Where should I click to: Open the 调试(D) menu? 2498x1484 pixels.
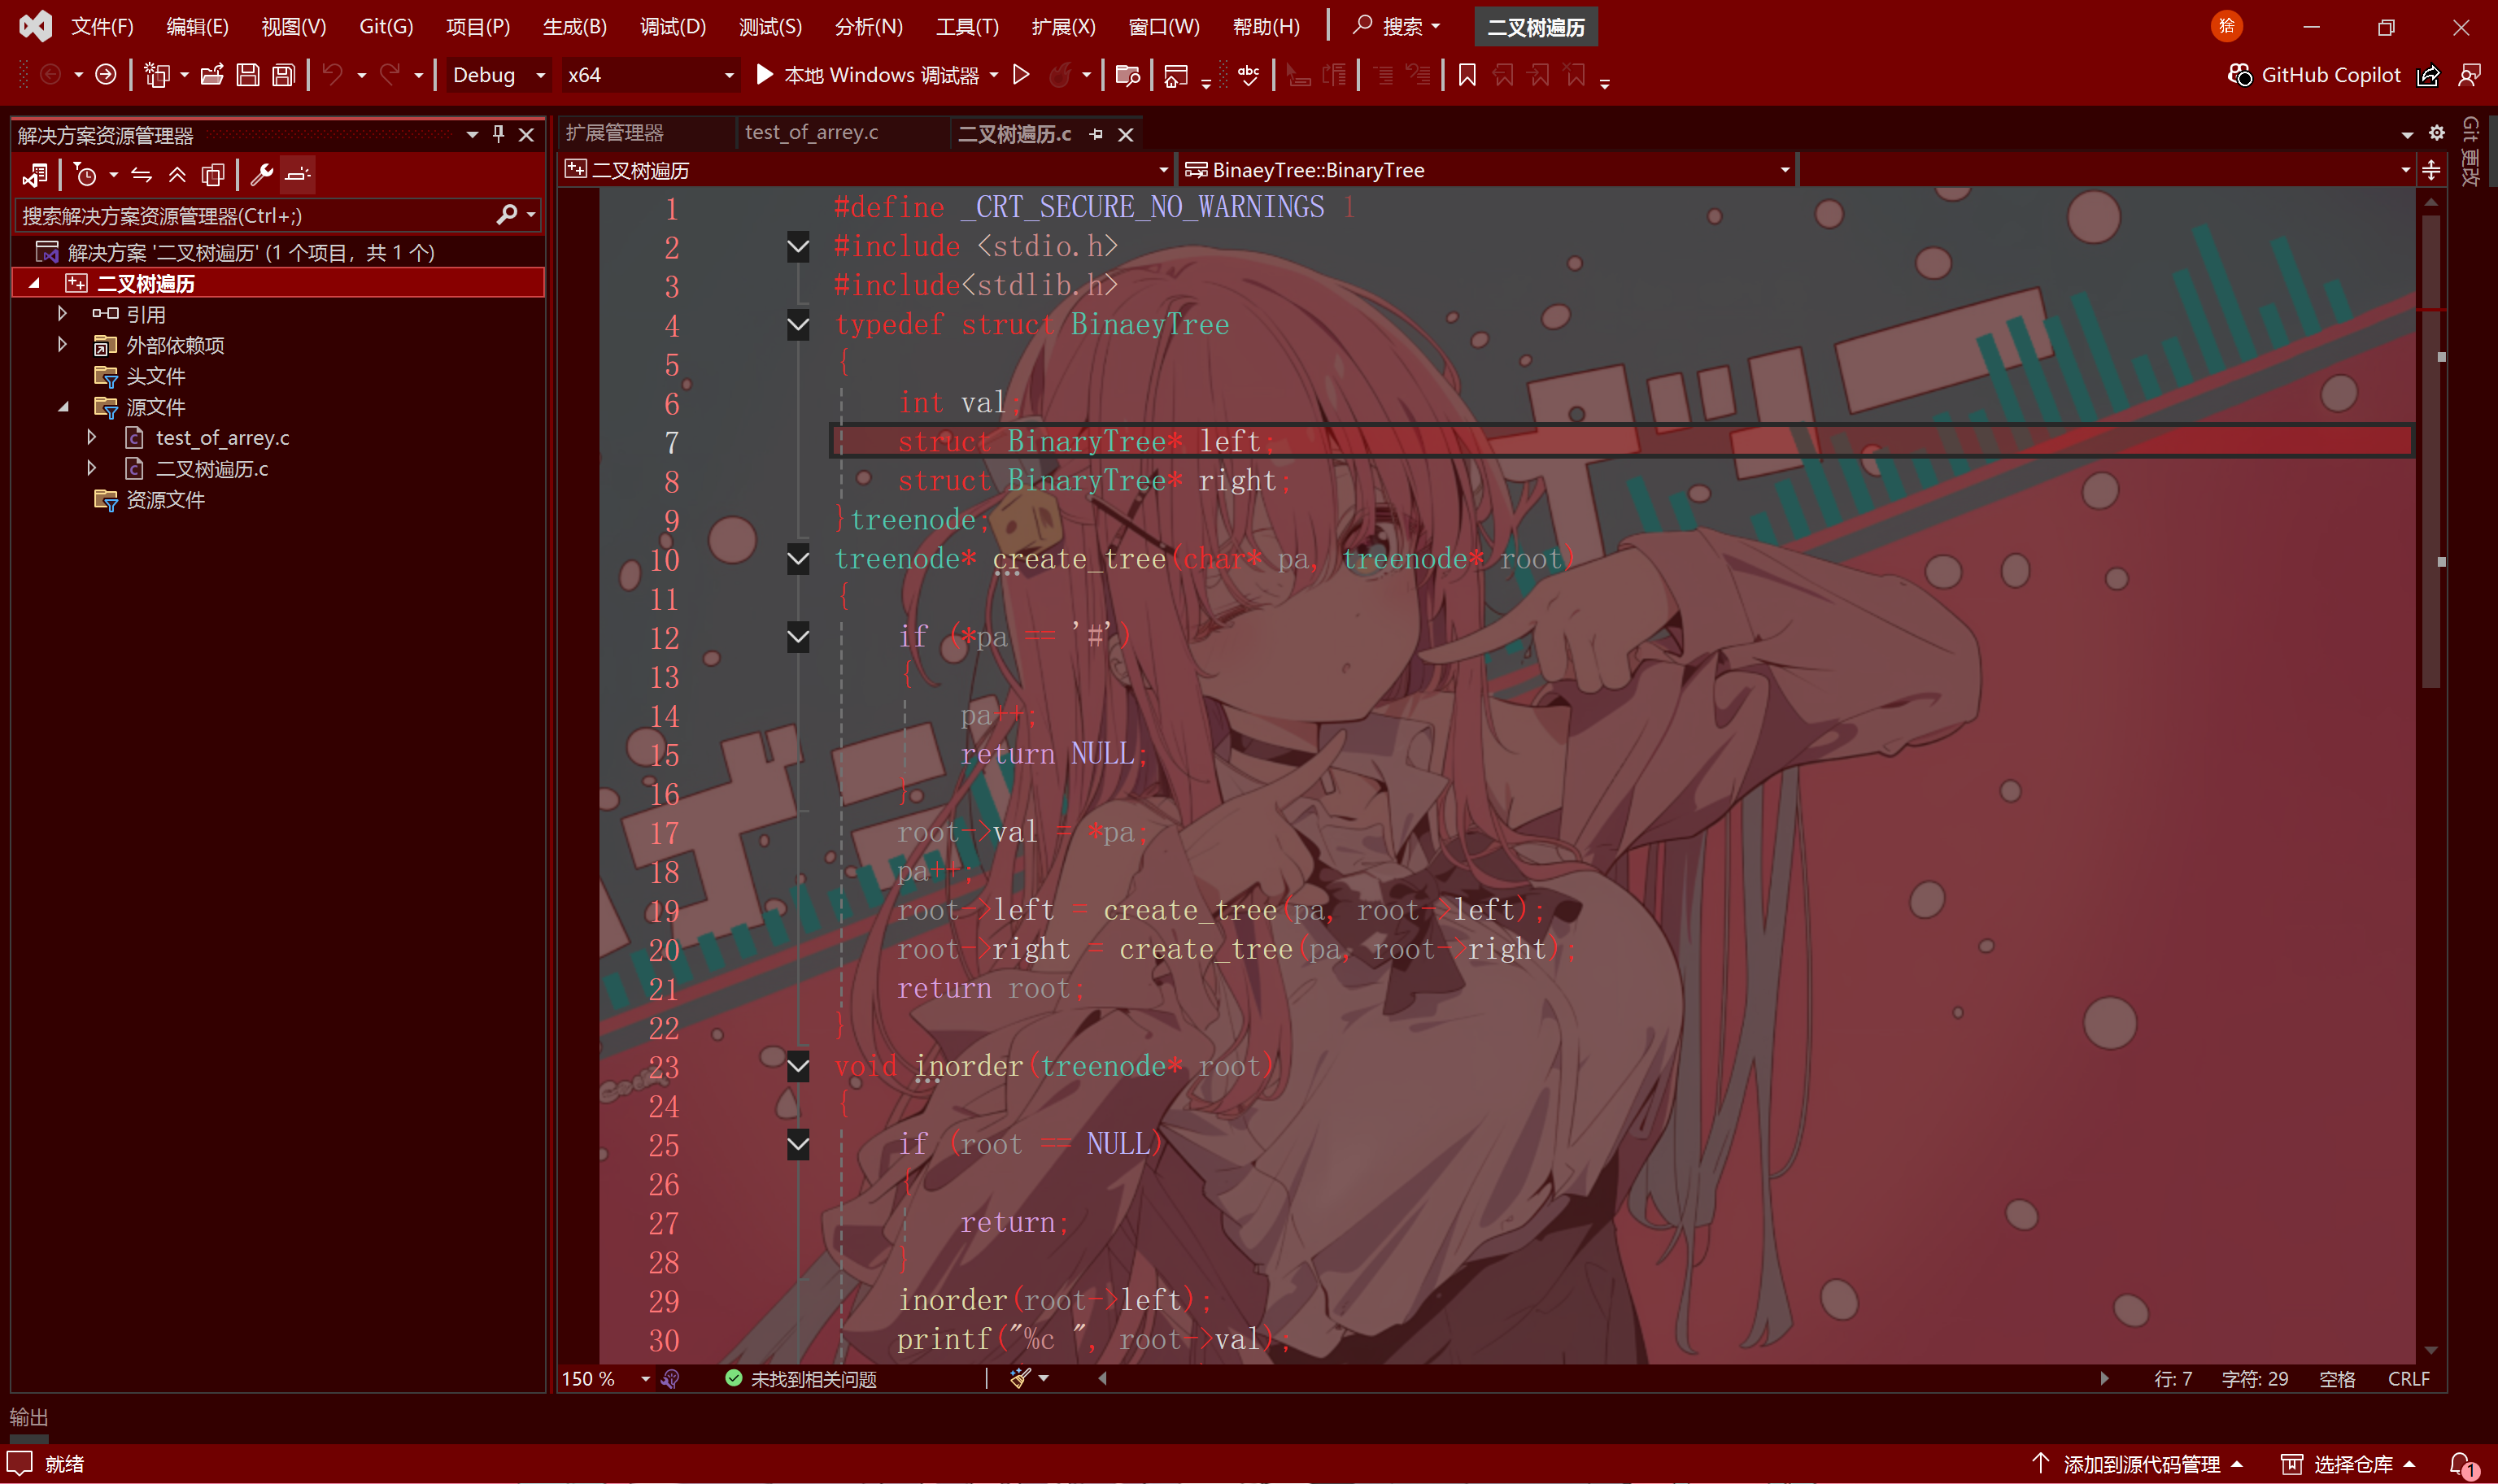[x=672, y=26]
